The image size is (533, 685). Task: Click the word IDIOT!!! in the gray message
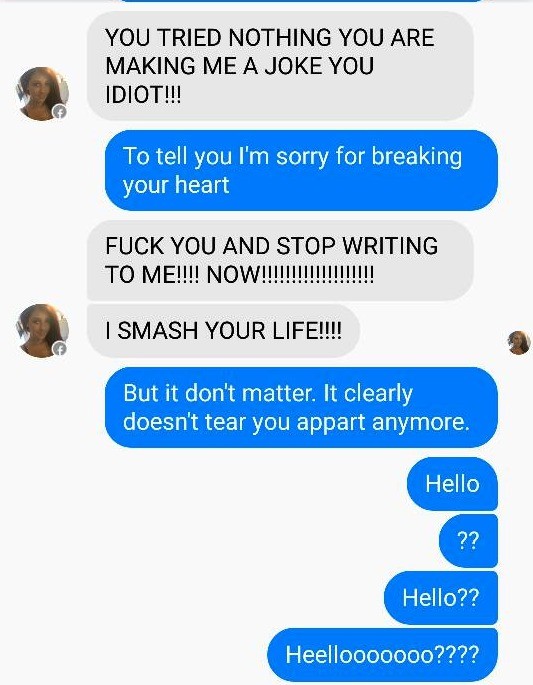tap(143, 94)
